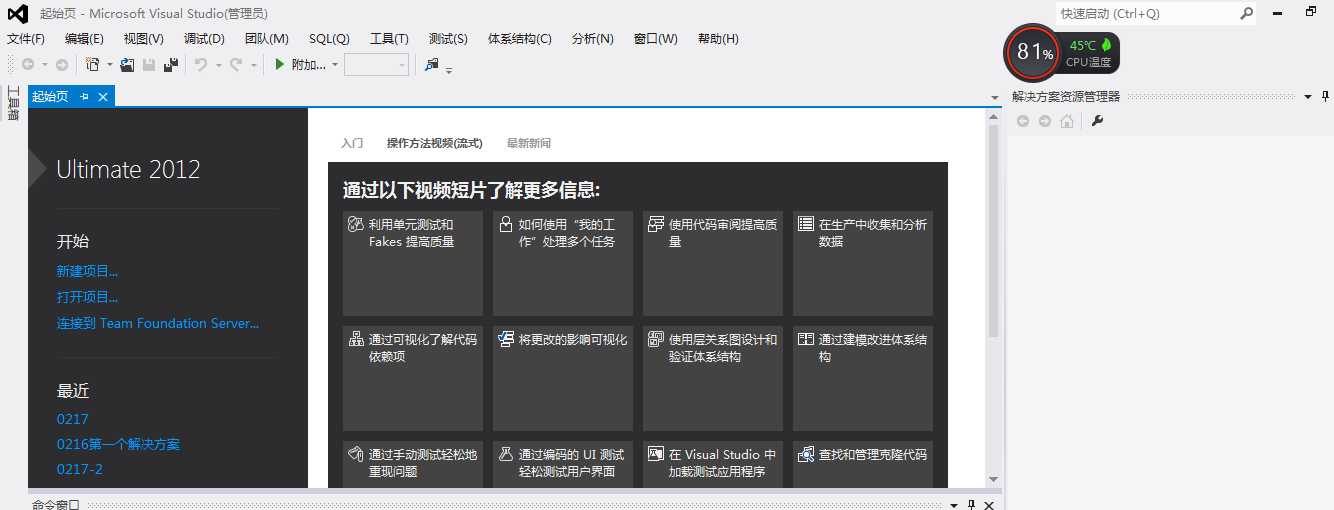Open the 窗口(W) menu
Screen dimensions: 1334x510
[656, 39]
